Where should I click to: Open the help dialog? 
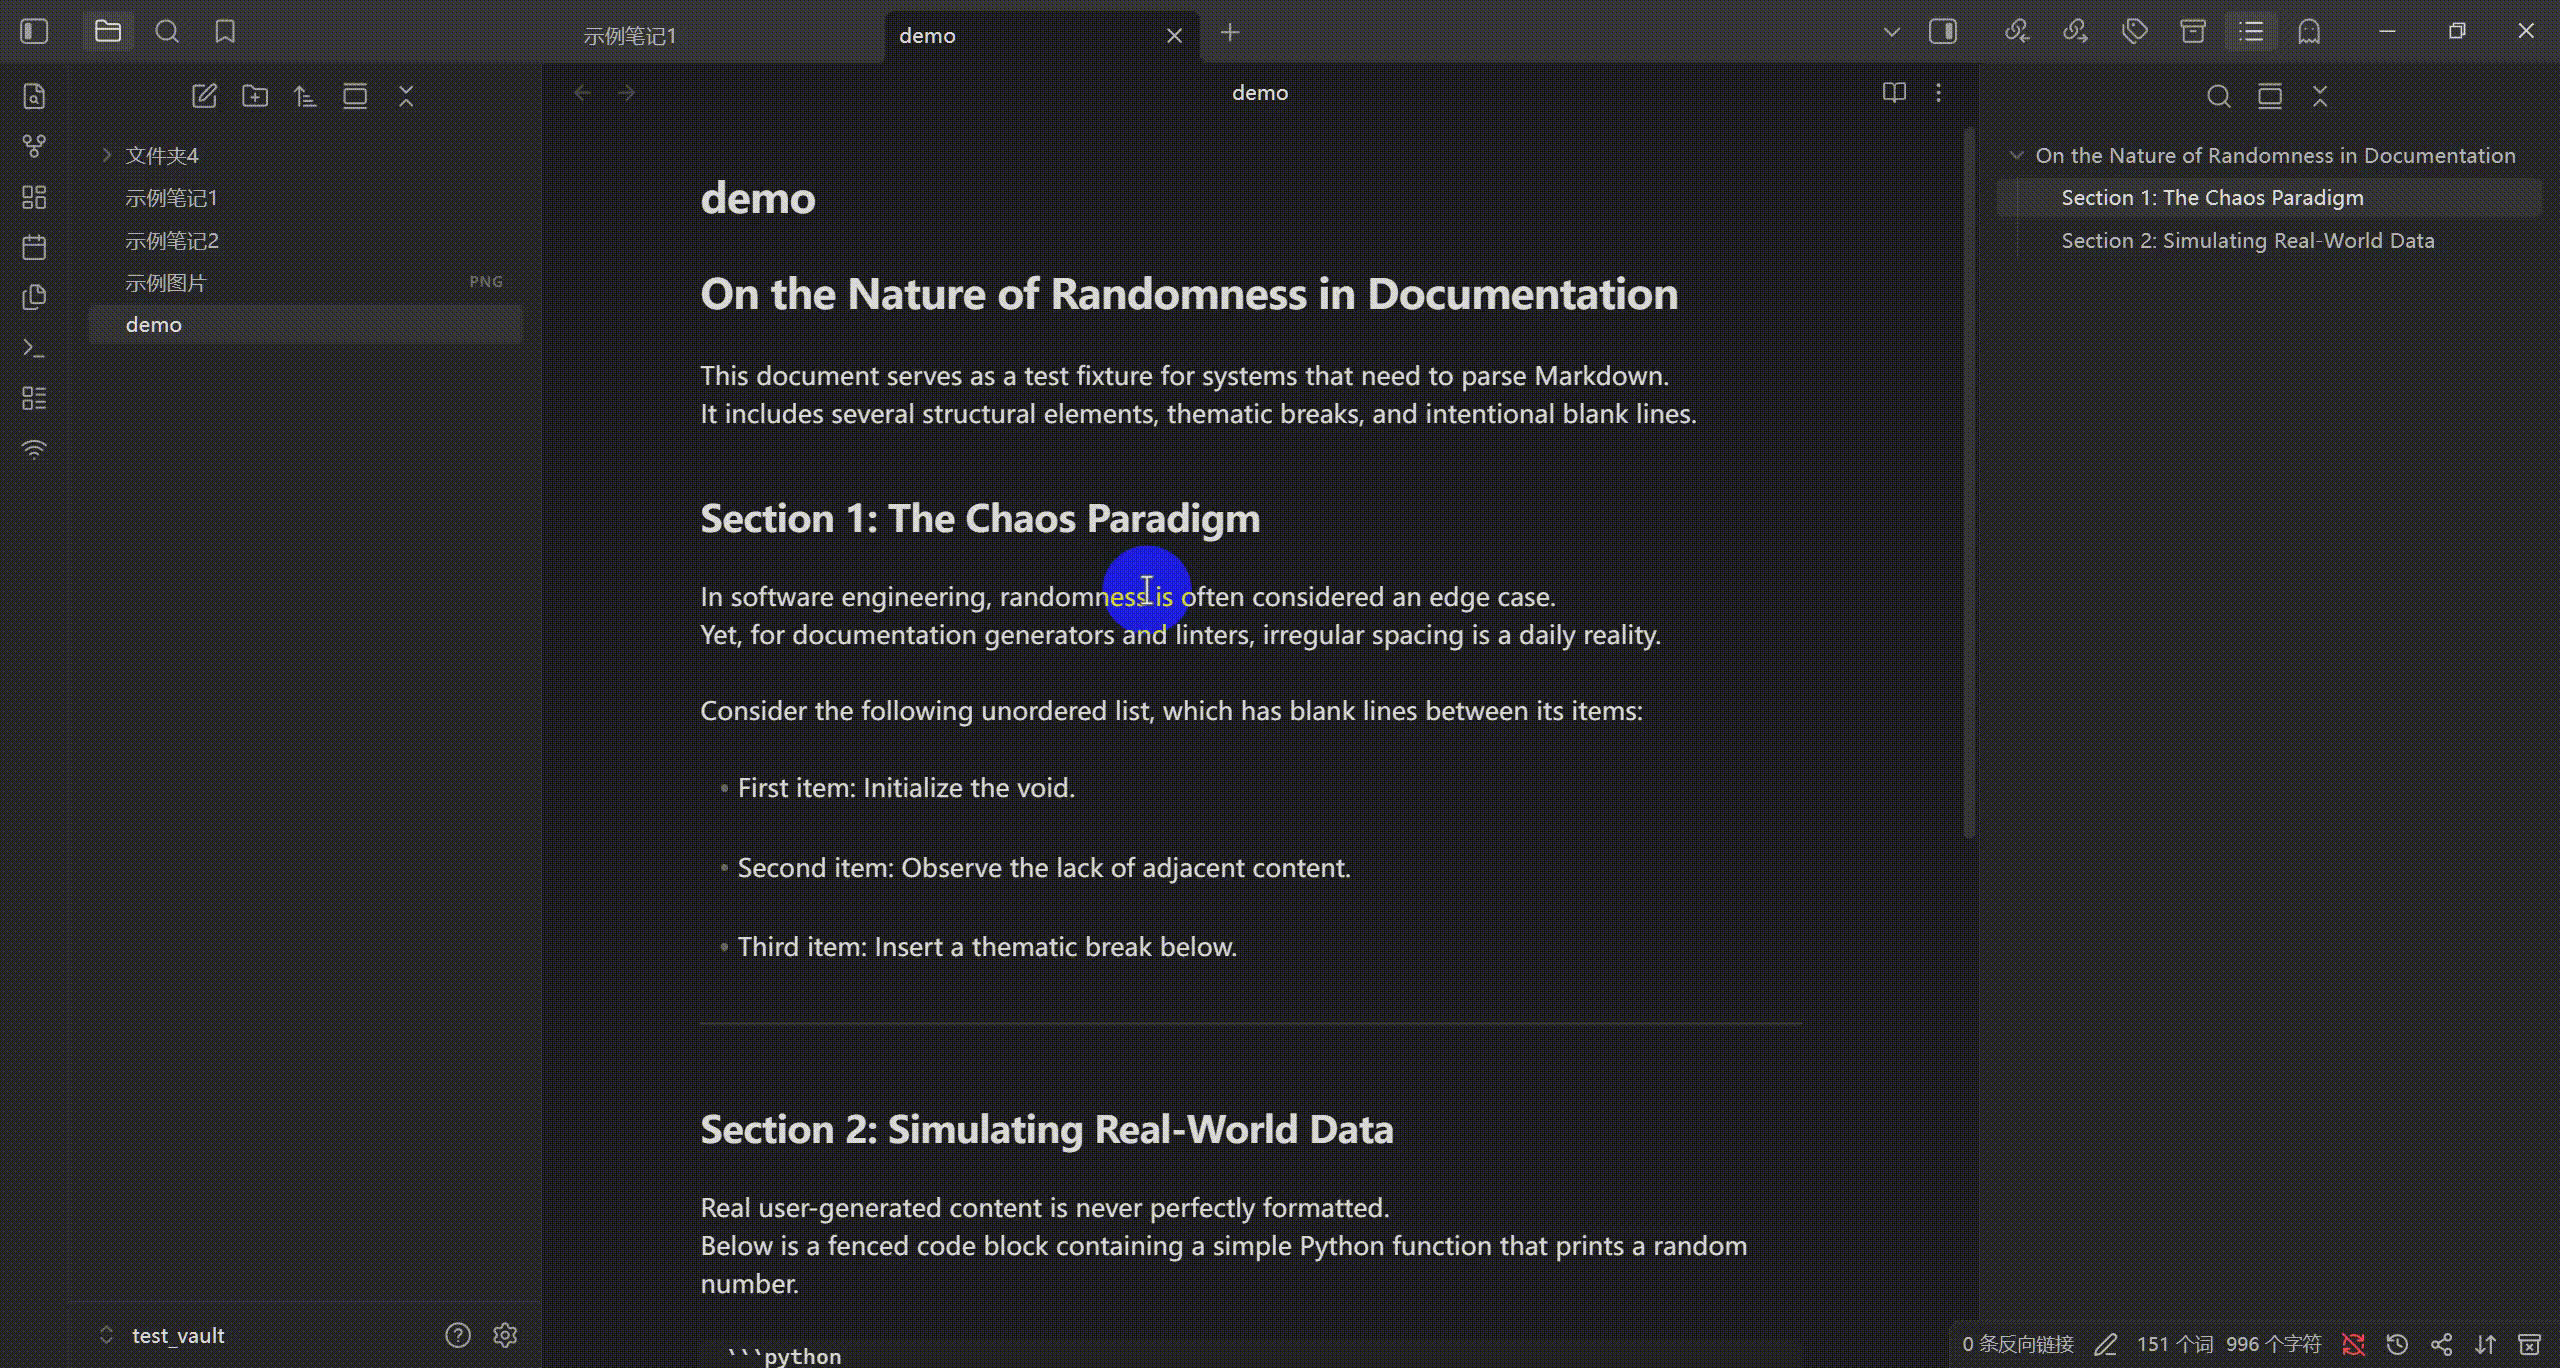click(458, 1335)
